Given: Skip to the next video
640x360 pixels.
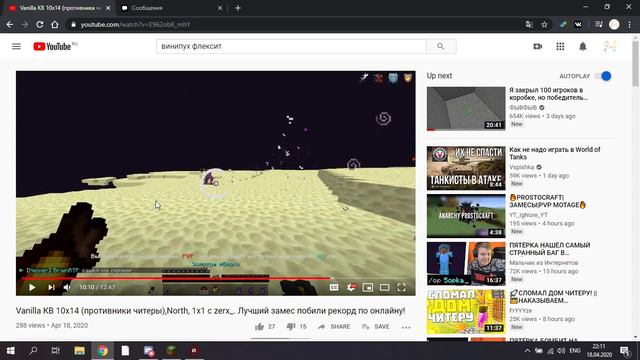Looking at the screenshot, I should click(x=51, y=287).
